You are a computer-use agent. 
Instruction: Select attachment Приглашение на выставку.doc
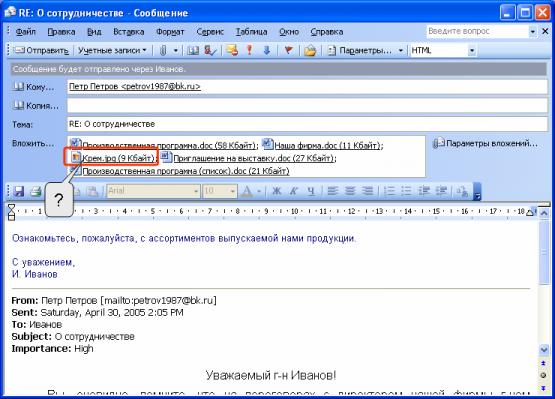(x=248, y=158)
